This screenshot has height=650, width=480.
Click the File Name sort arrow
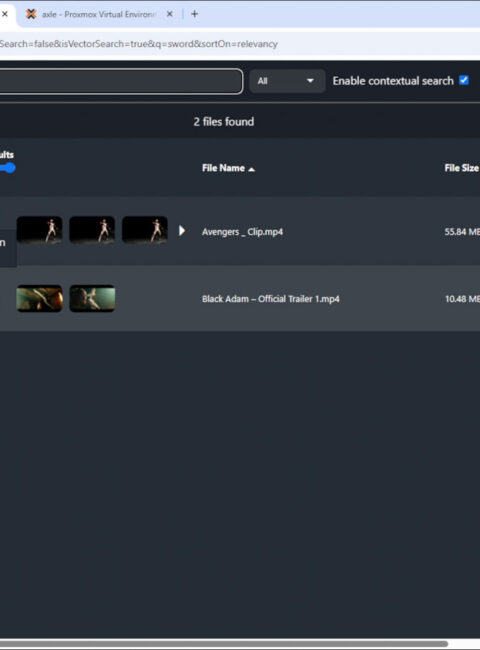click(251, 169)
